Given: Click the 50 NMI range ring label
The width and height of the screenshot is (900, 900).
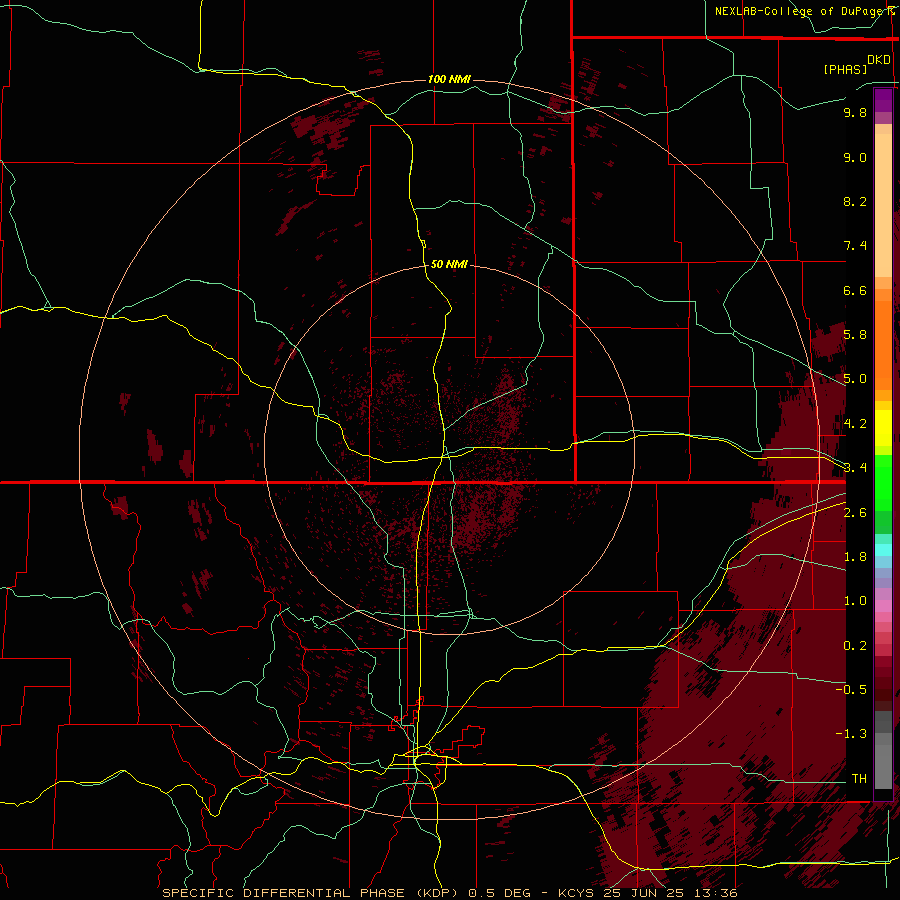Looking at the screenshot, I should (449, 265).
